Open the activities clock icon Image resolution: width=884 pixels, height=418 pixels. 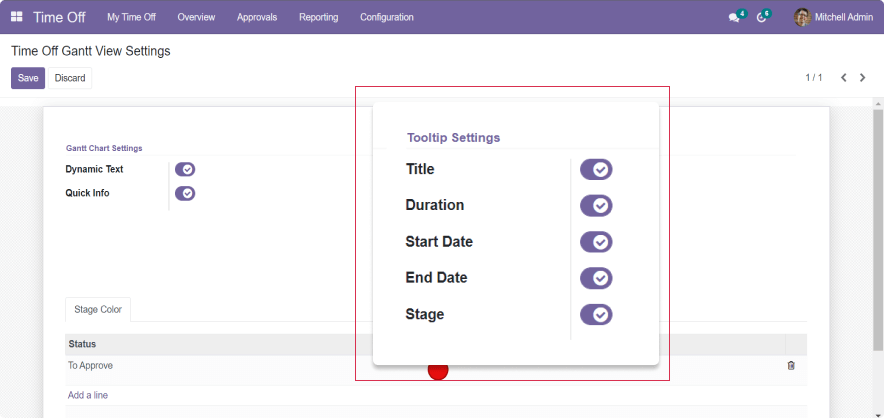click(762, 17)
